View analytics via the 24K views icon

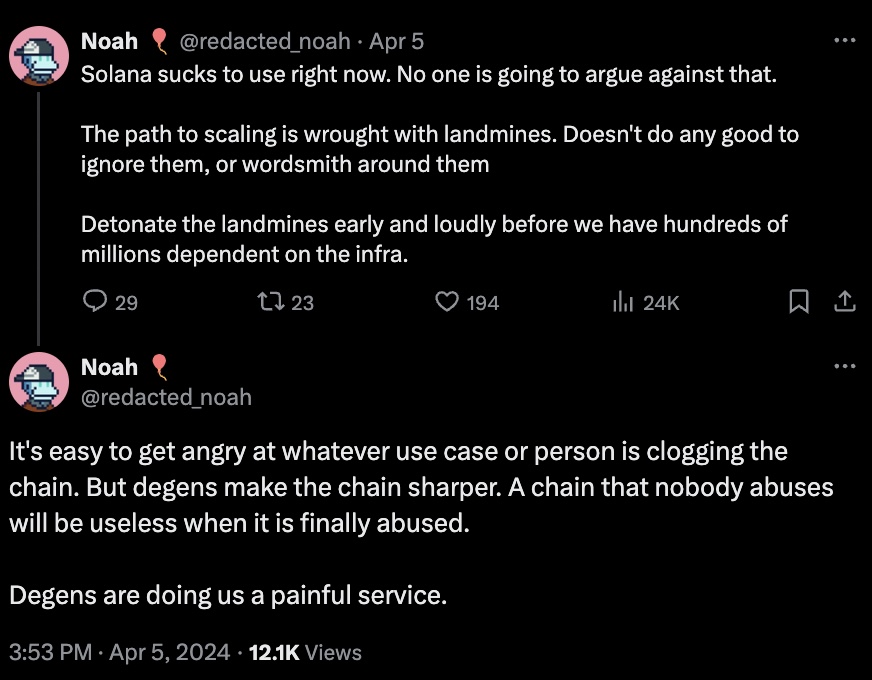(x=623, y=302)
